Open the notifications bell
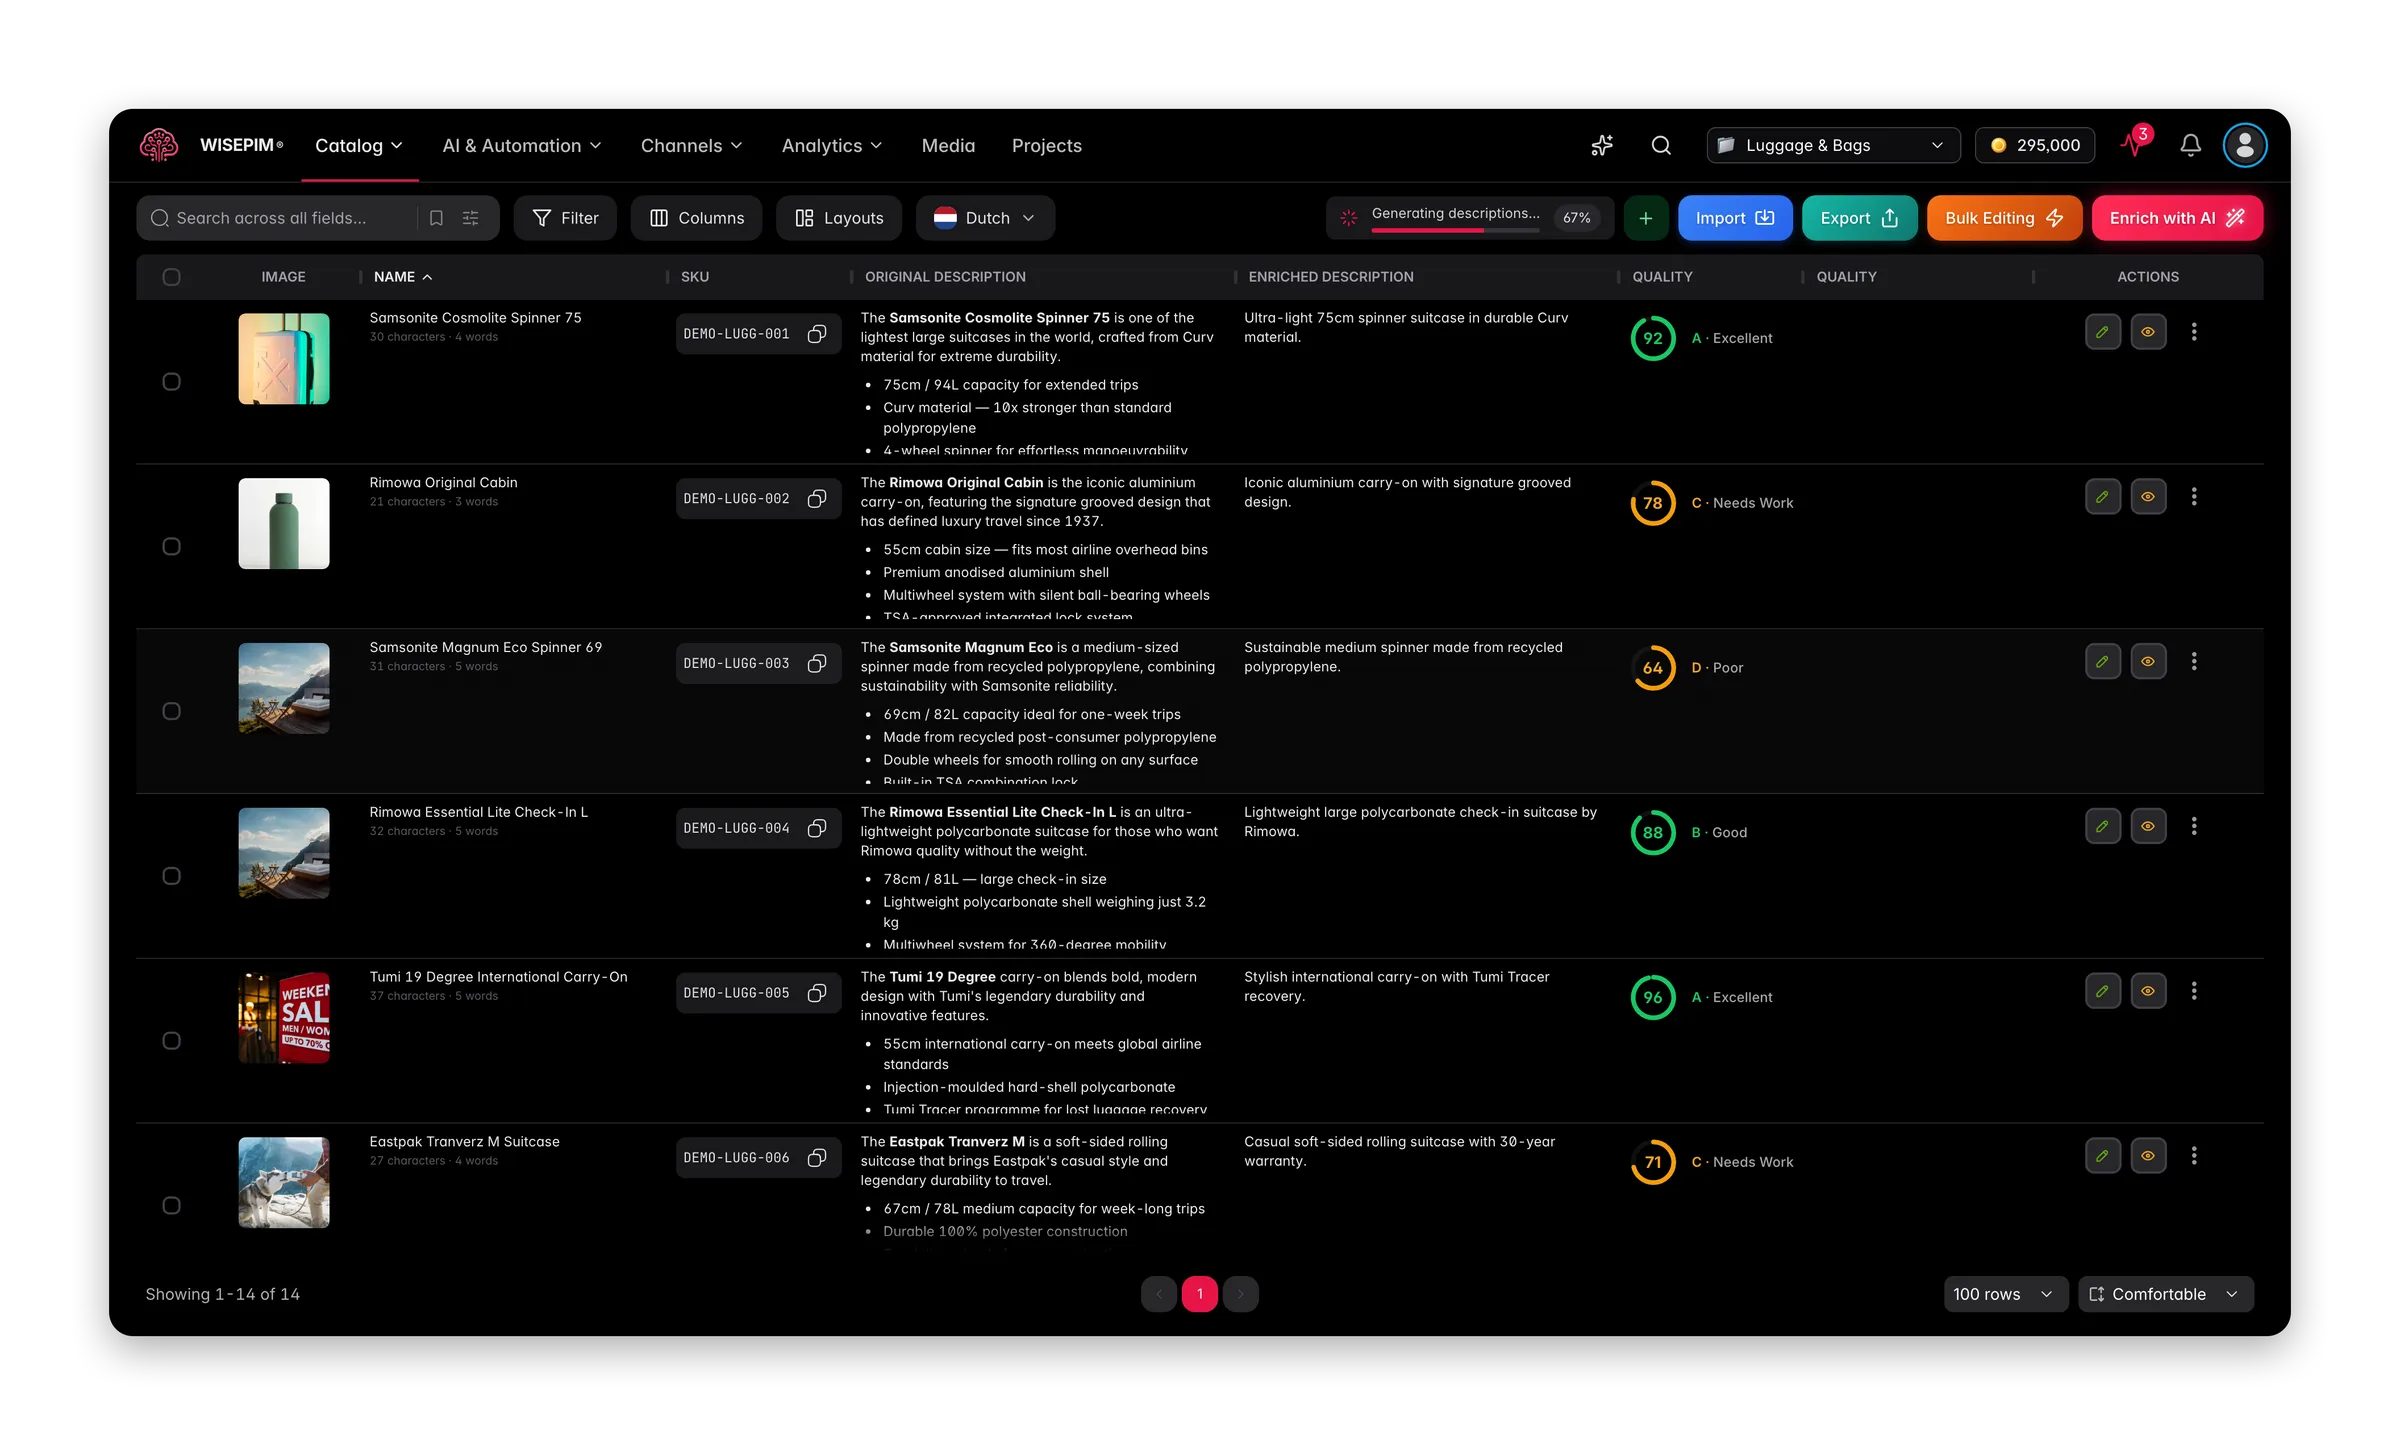Image resolution: width=2400 pixels, height=1445 pixels. [2190, 146]
